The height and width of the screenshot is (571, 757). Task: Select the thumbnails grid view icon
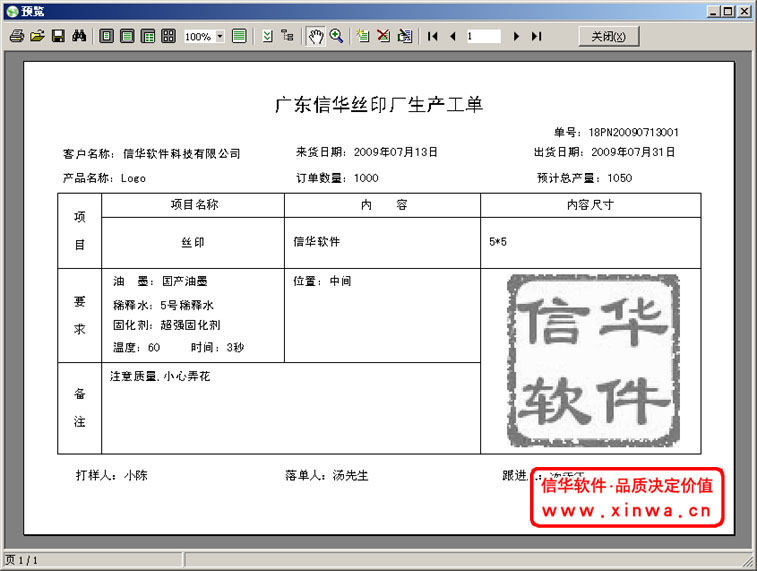[168, 36]
